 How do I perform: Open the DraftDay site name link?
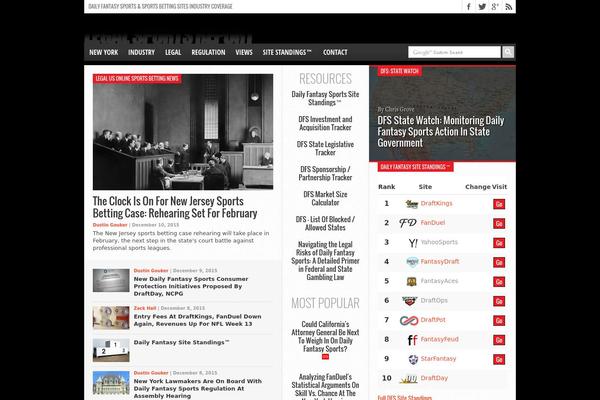pos(434,378)
